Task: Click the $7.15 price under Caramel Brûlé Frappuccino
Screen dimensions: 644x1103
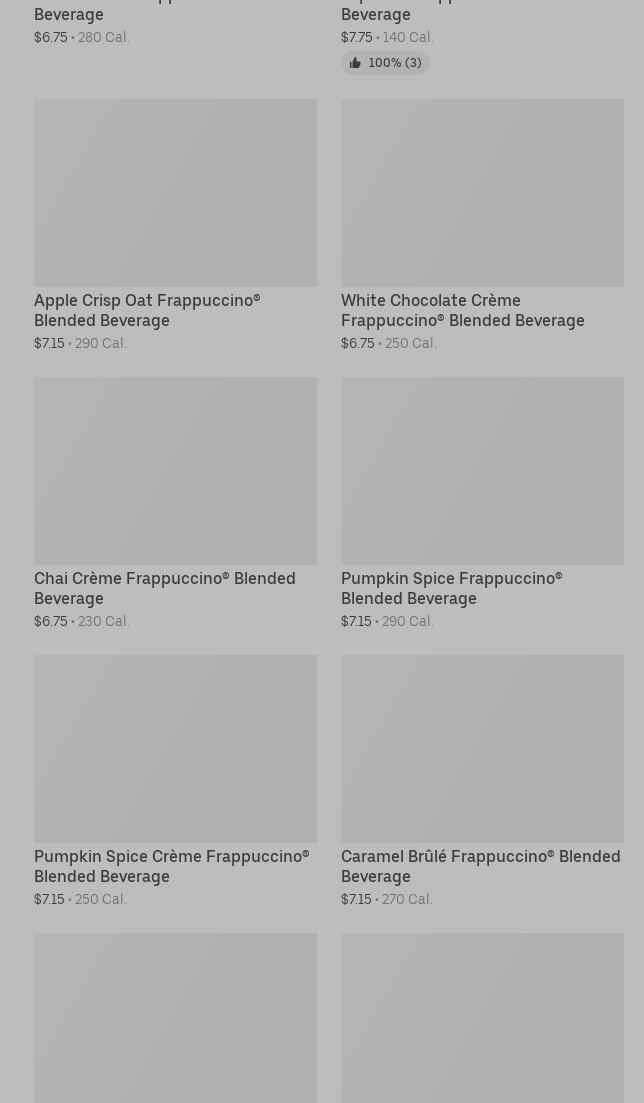Action: (356, 899)
